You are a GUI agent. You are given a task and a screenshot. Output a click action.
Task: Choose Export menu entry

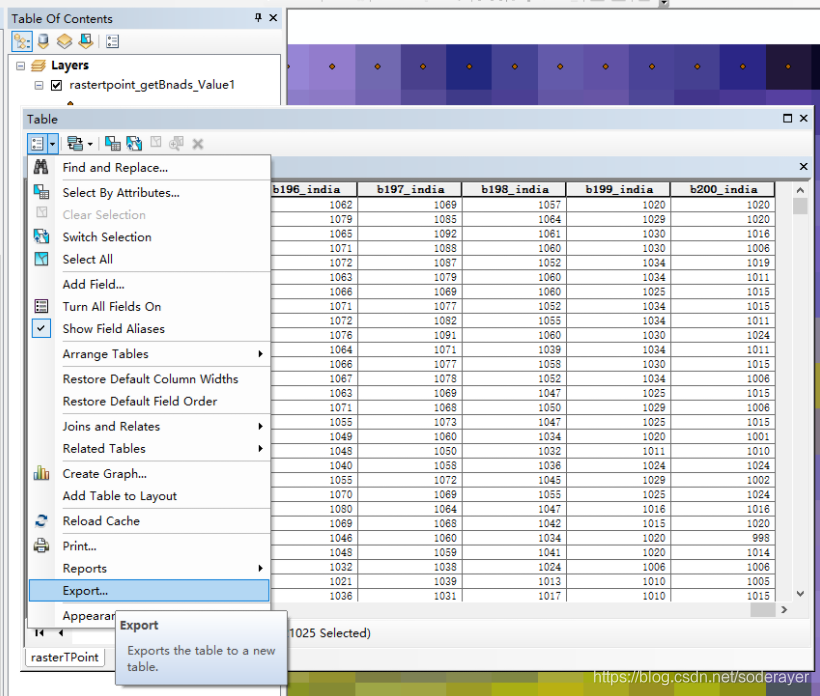[x=150, y=590]
